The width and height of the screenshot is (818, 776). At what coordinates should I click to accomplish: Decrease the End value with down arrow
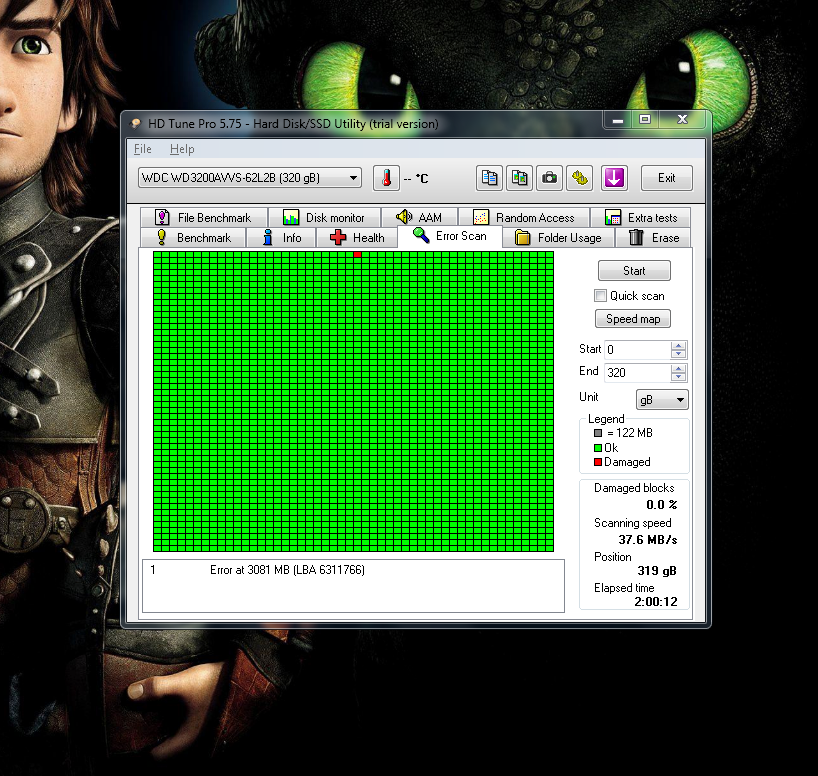pos(678,377)
